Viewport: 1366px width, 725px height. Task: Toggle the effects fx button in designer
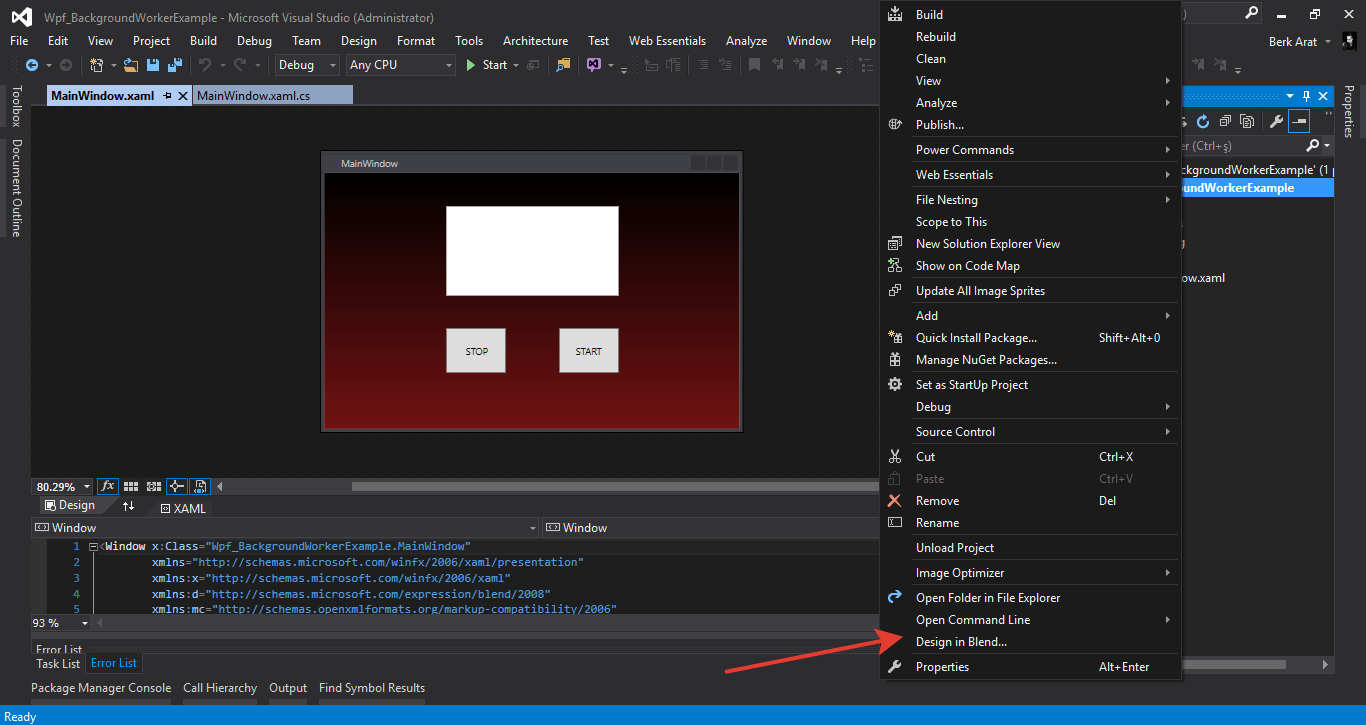pyautogui.click(x=108, y=487)
